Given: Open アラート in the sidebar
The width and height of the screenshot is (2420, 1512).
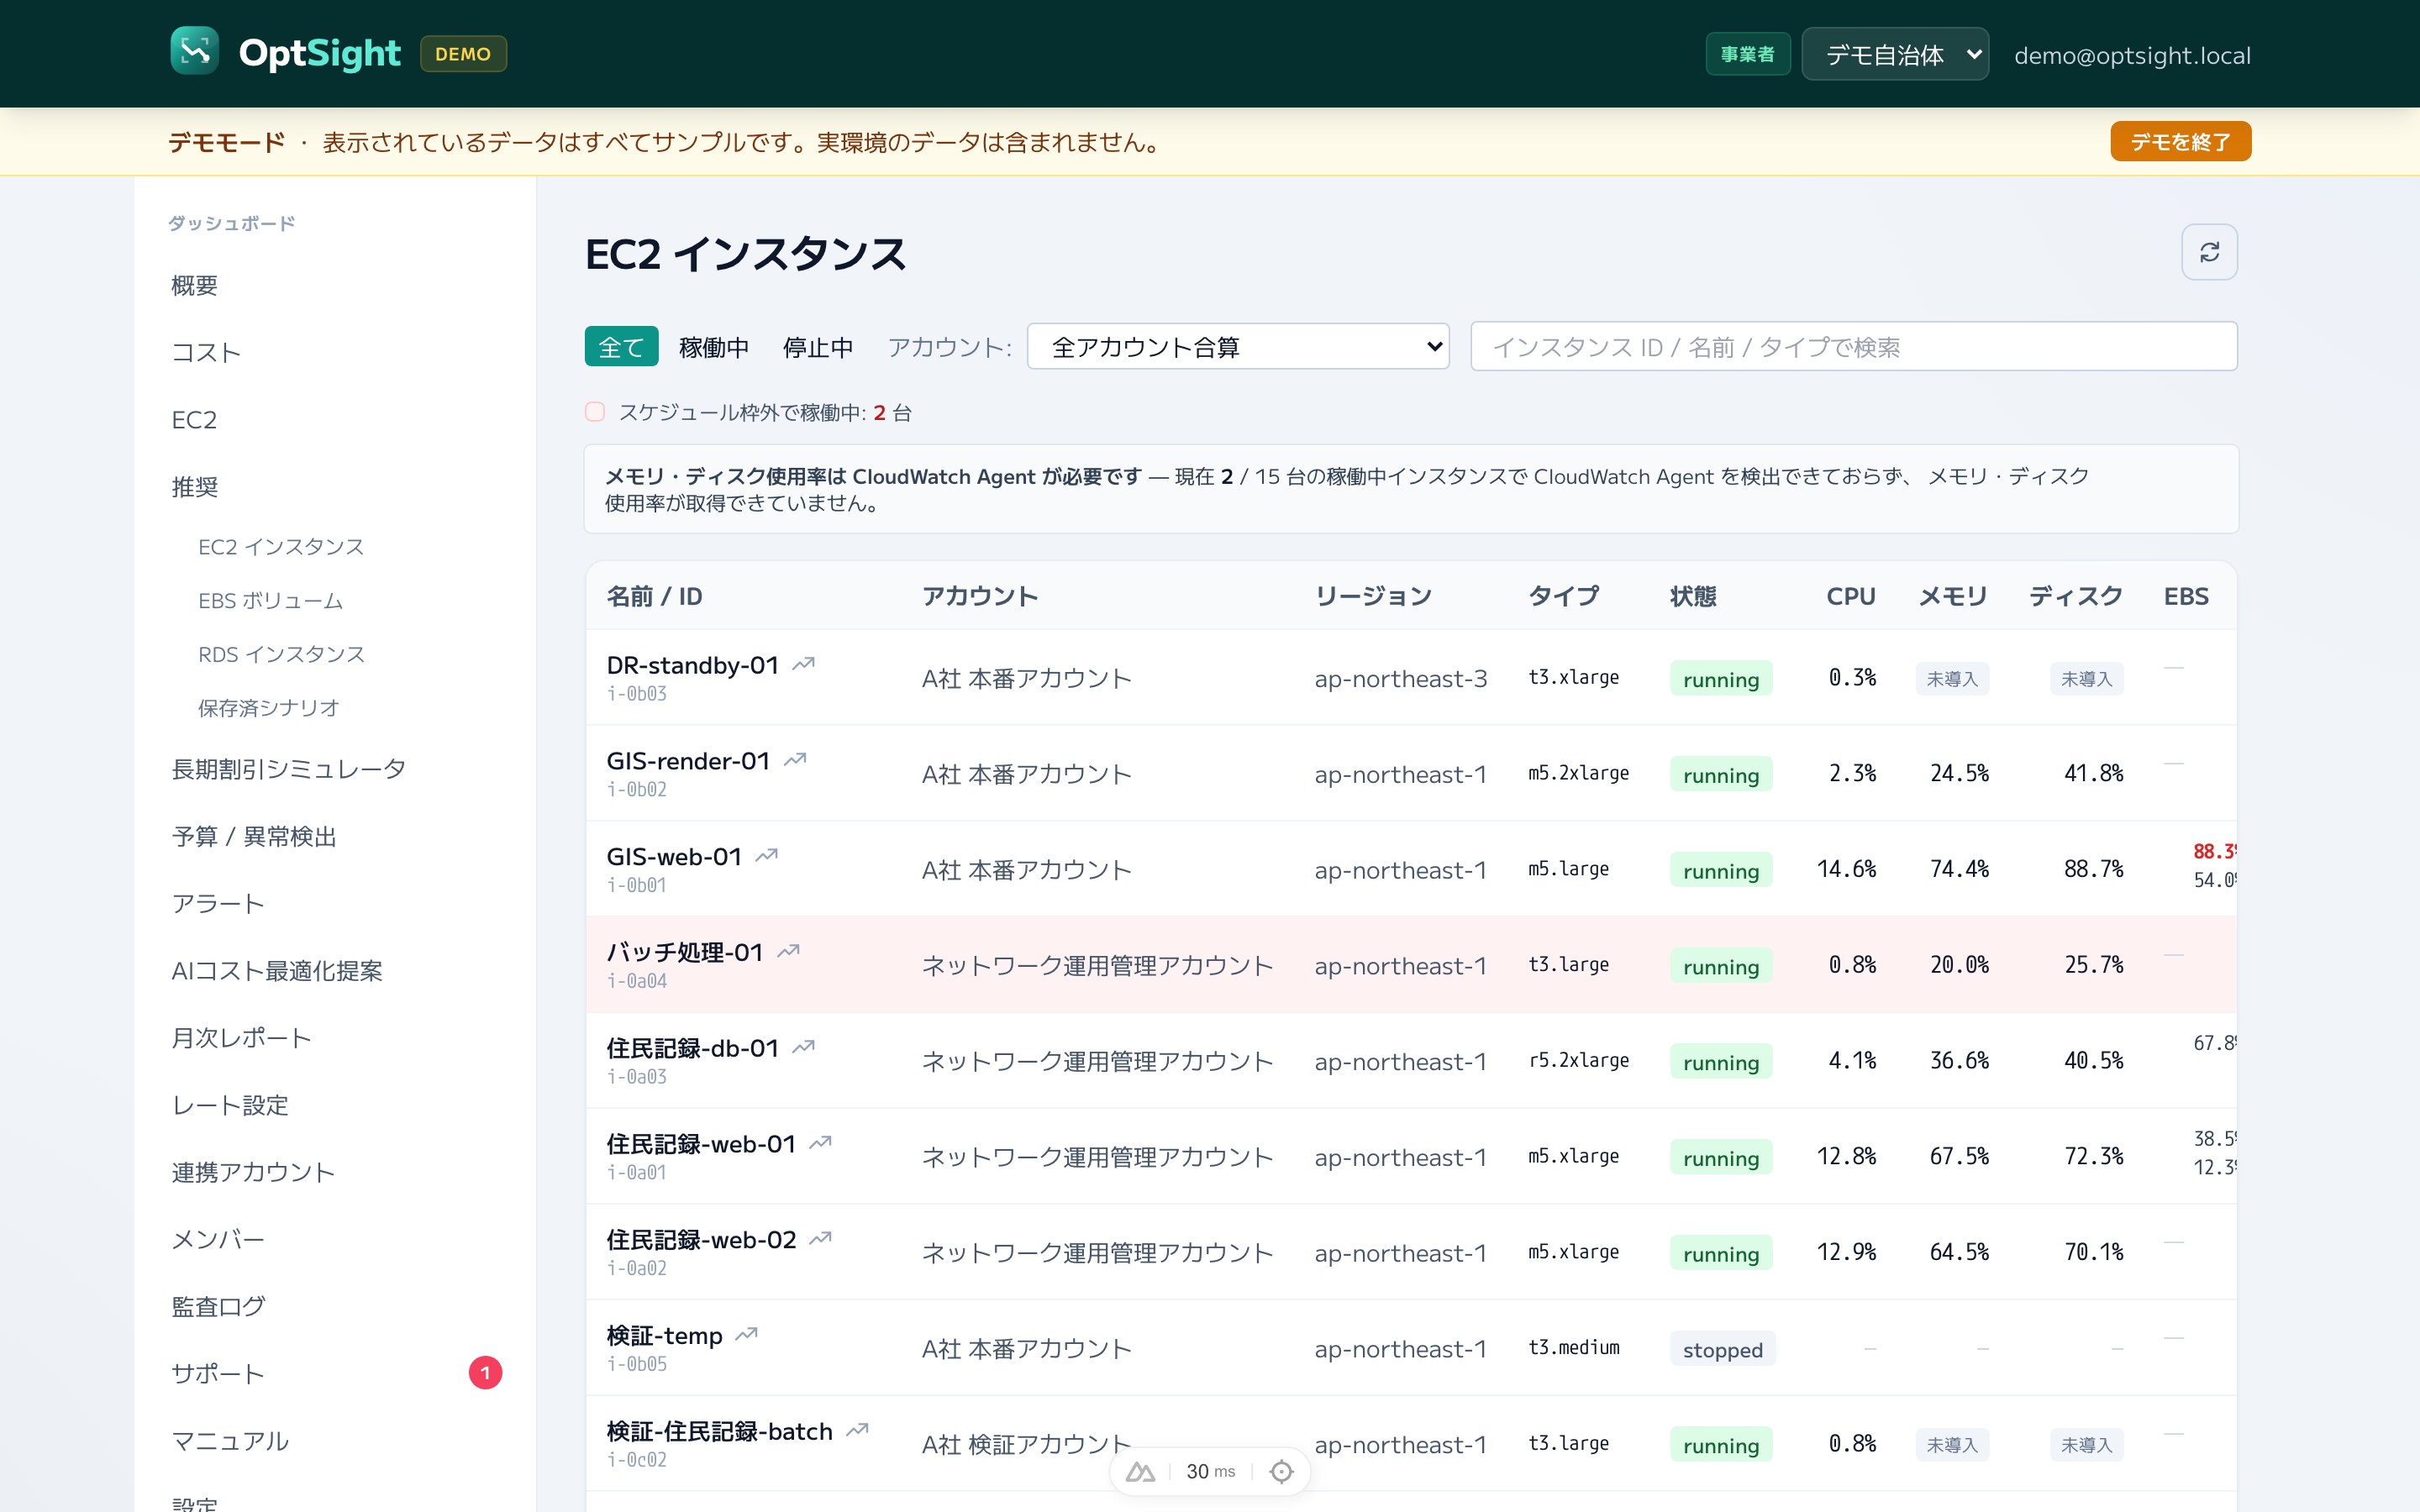Looking at the screenshot, I should click(218, 904).
